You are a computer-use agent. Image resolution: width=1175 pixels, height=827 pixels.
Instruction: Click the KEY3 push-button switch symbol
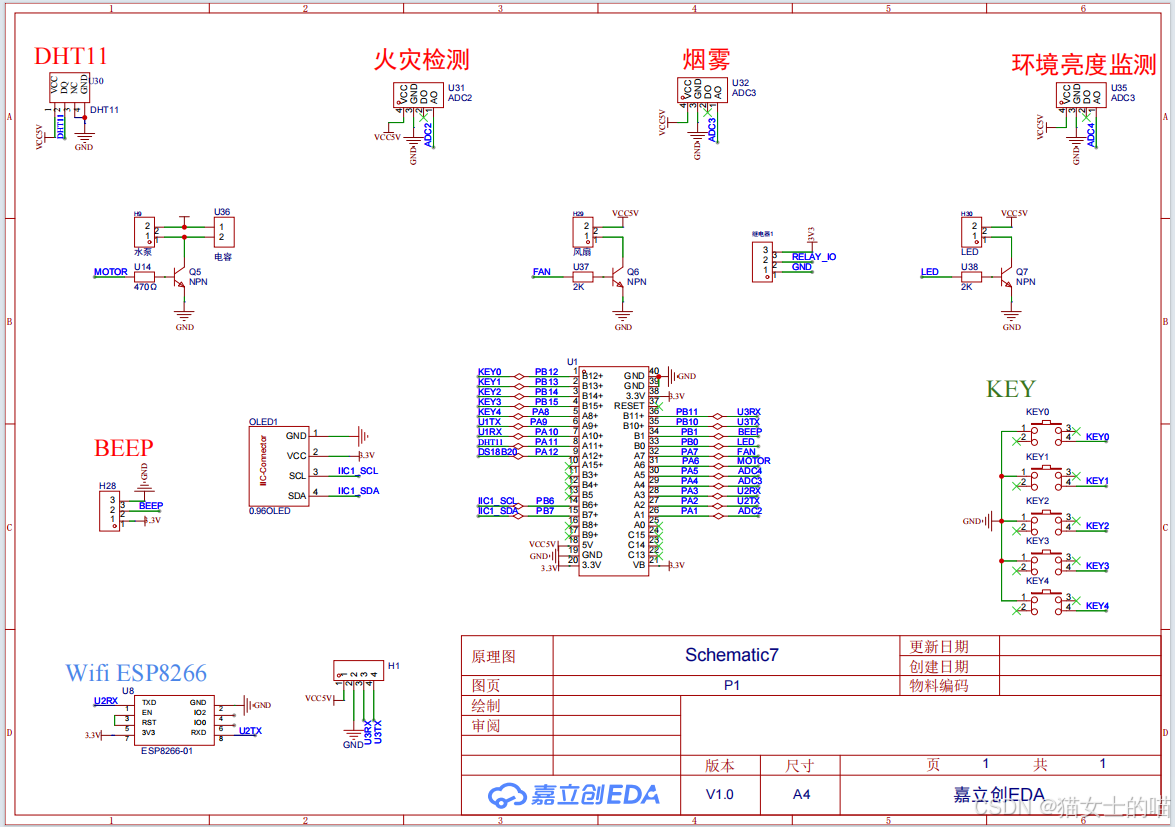[1045, 562]
